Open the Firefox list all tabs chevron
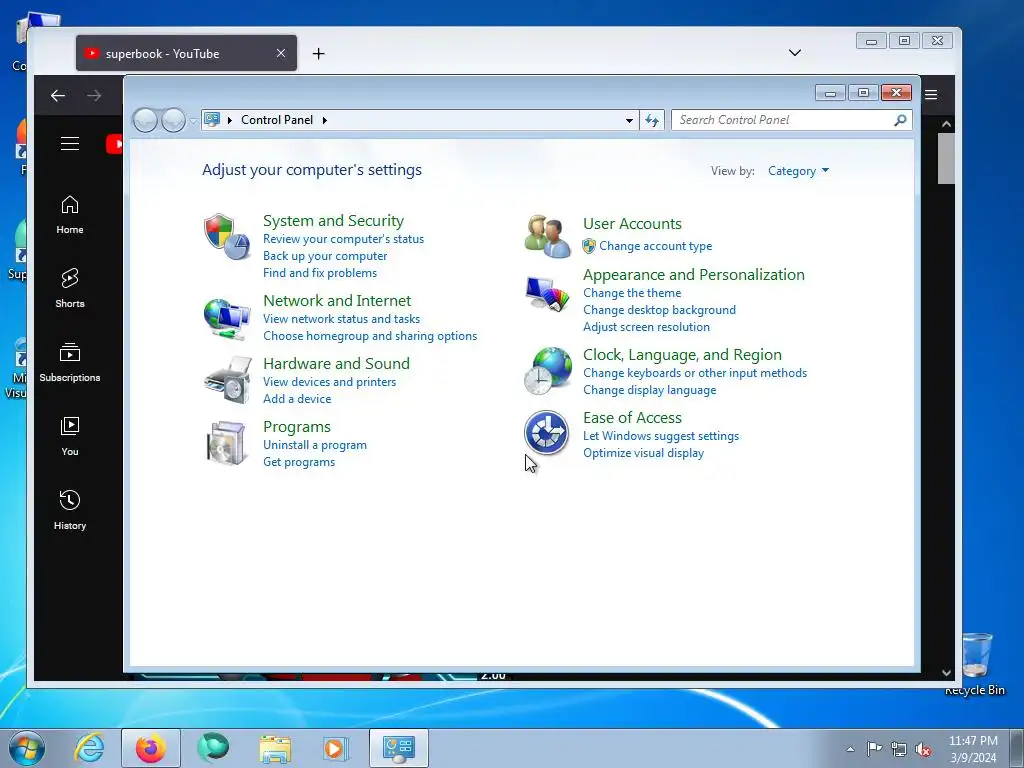Viewport: 1024px width, 768px height. [x=795, y=53]
